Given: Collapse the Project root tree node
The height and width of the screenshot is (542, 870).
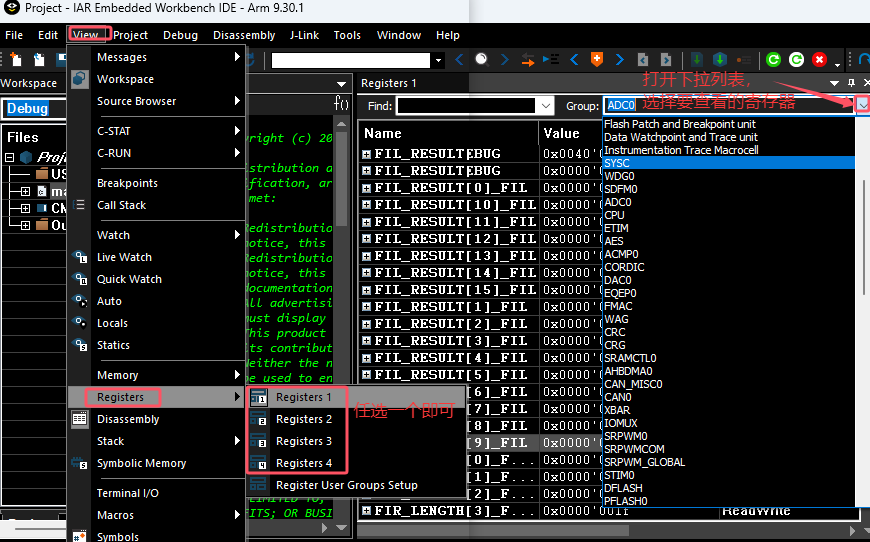Looking at the screenshot, I should [9, 157].
